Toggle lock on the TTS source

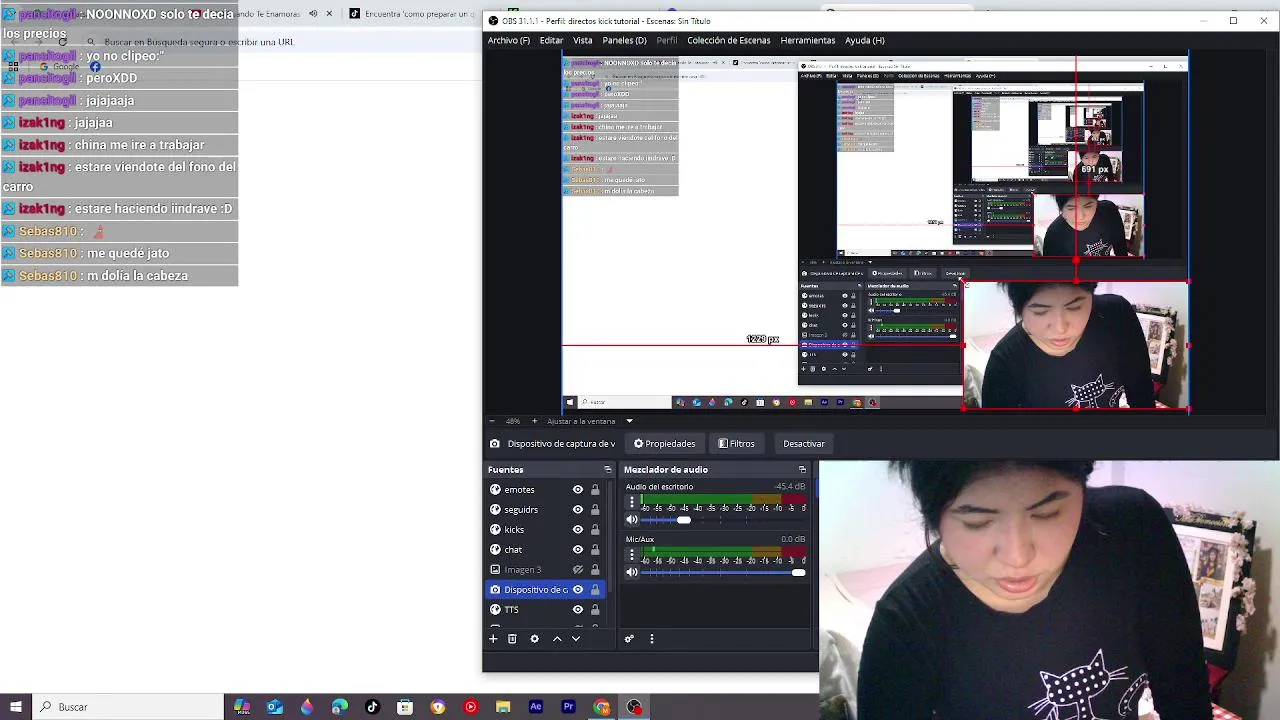click(595, 610)
